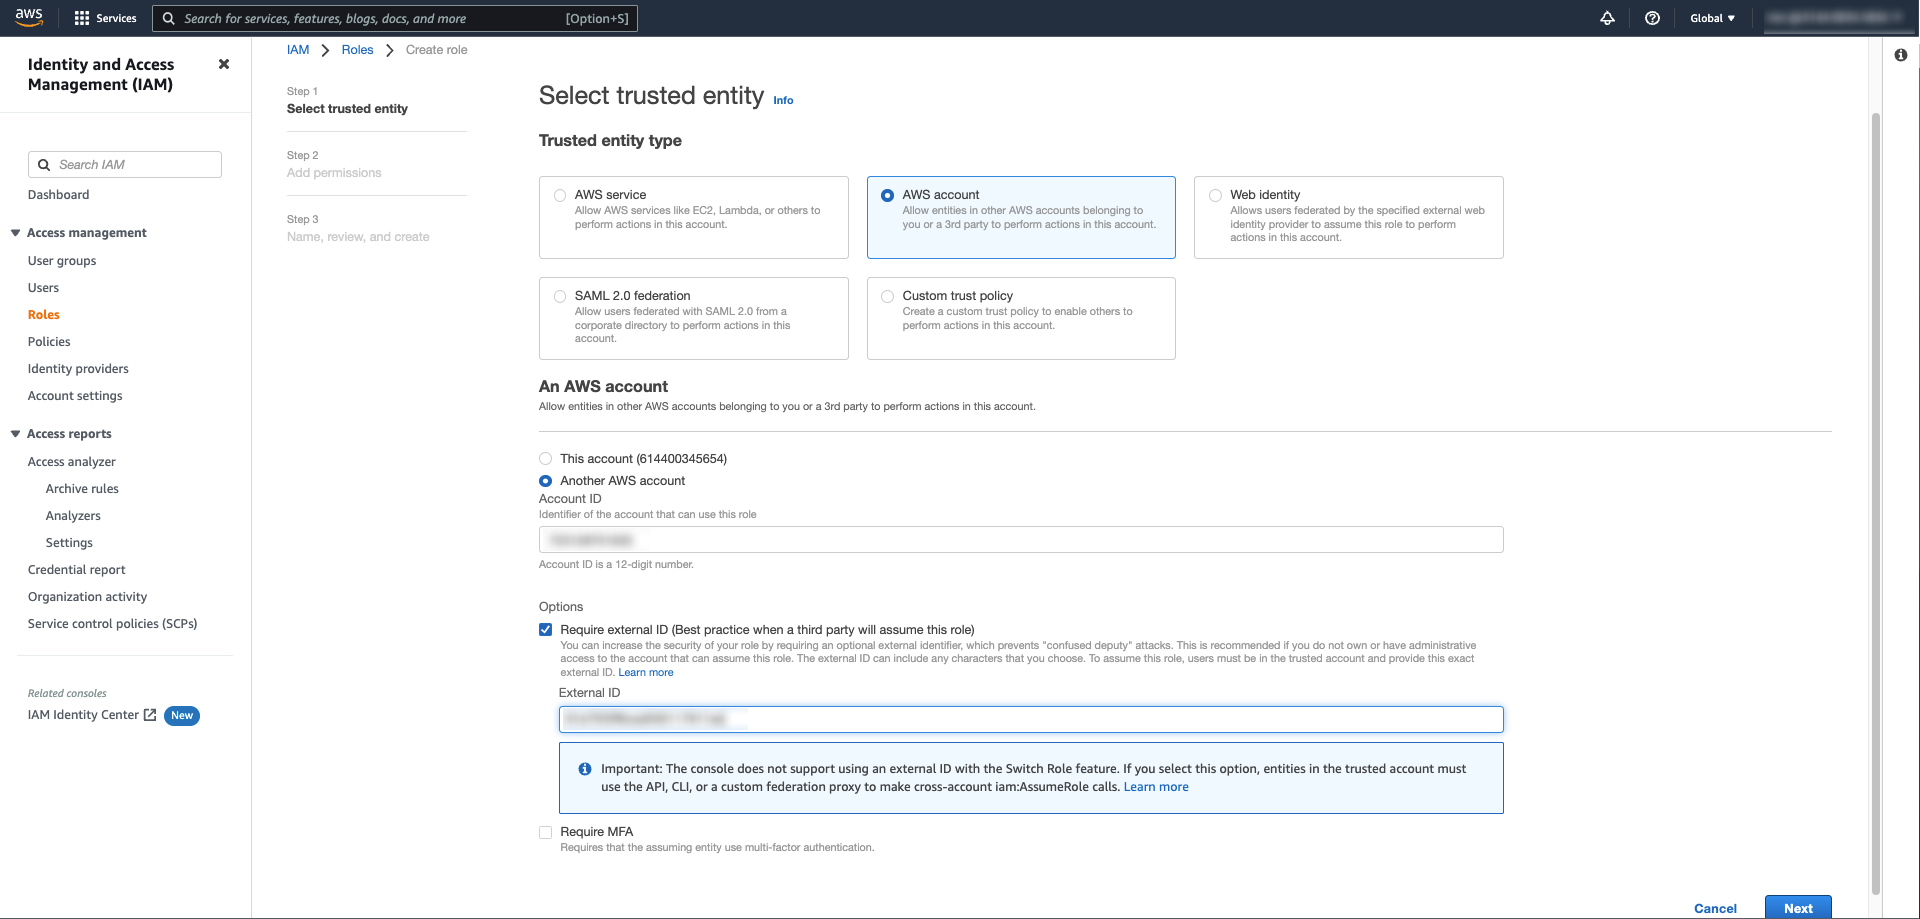The image size is (1920, 919).
Task: Open Credential report in the sidebar
Action: click(77, 570)
